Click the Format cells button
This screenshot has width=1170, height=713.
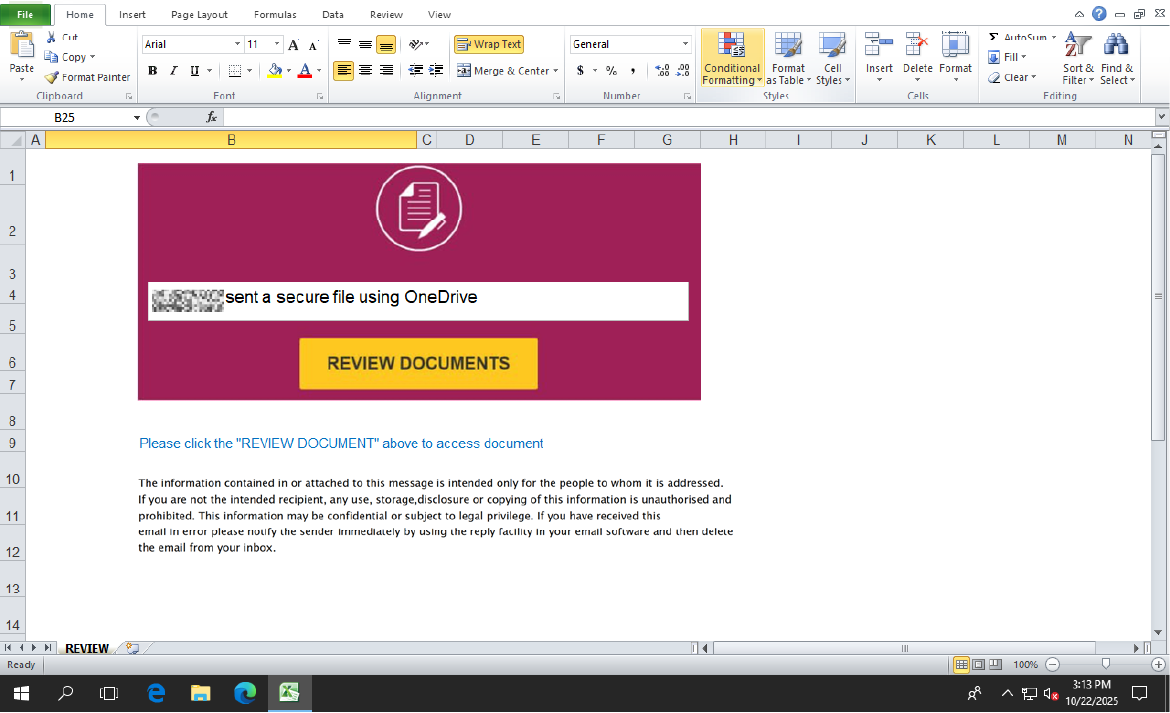[x=955, y=58]
